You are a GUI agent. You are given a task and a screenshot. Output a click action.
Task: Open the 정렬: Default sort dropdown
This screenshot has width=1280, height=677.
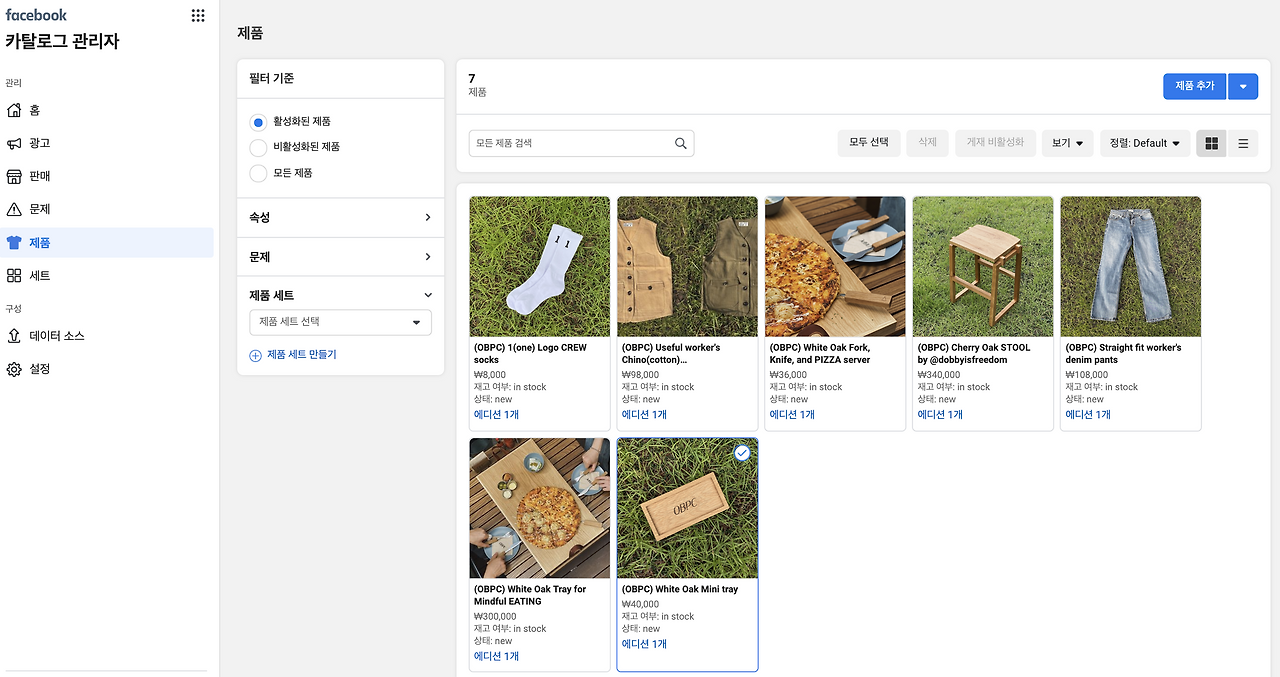coord(1144,143)
